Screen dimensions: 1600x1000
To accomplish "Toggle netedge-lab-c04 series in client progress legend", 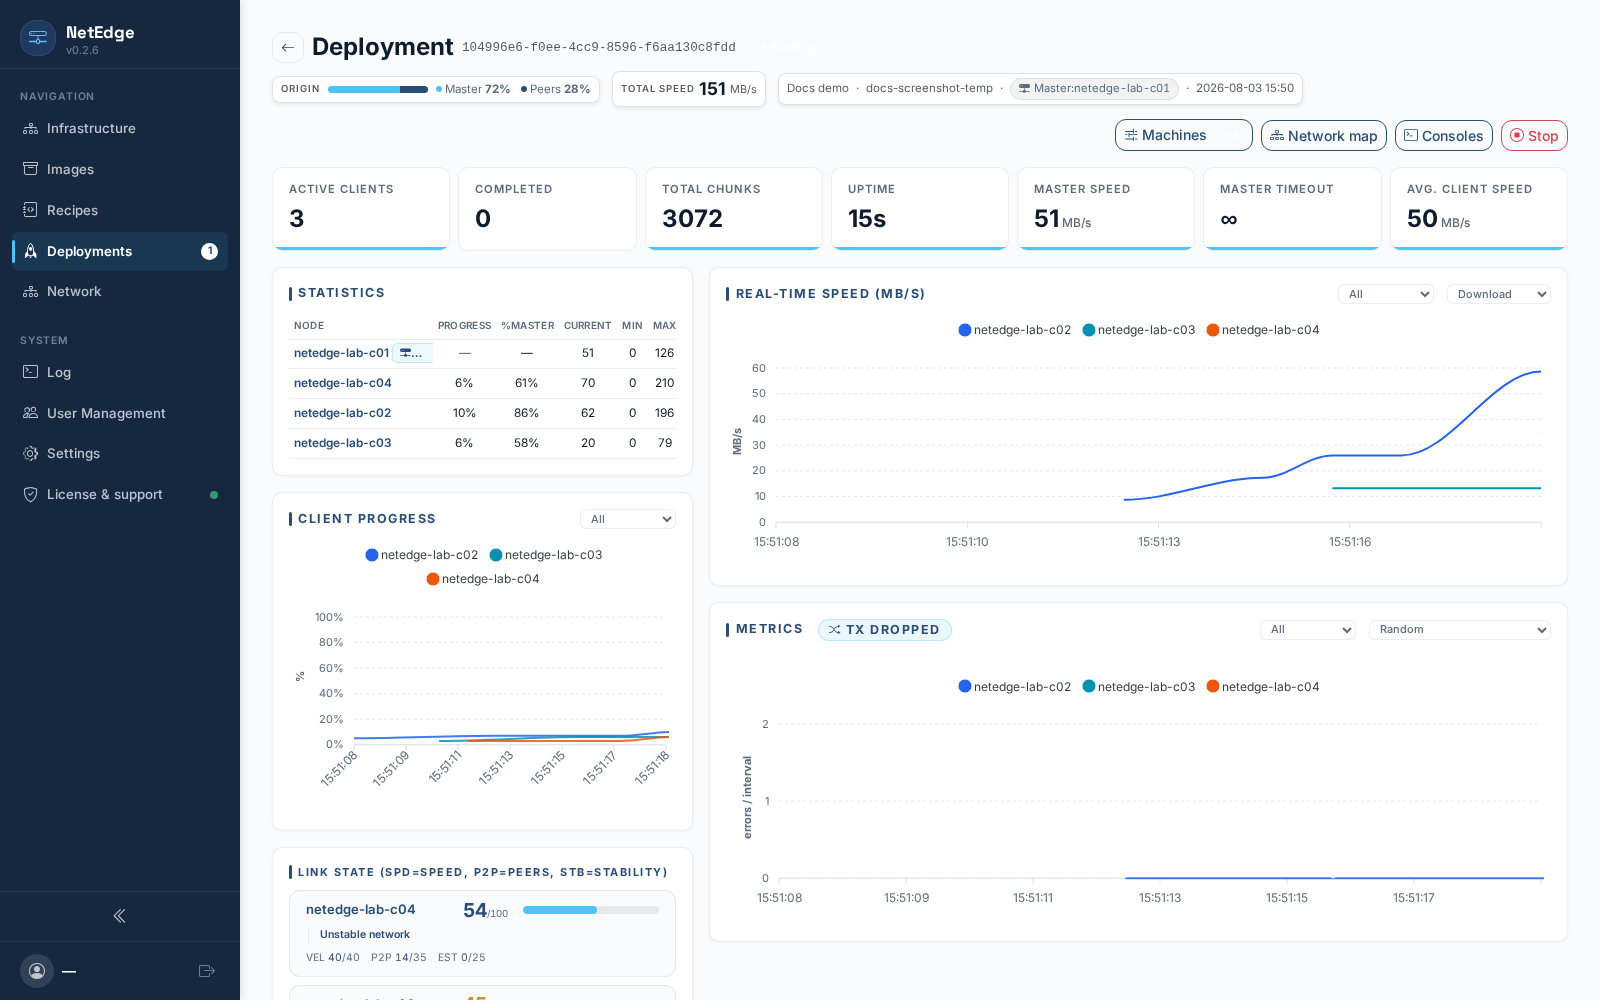I will (483, 579).
